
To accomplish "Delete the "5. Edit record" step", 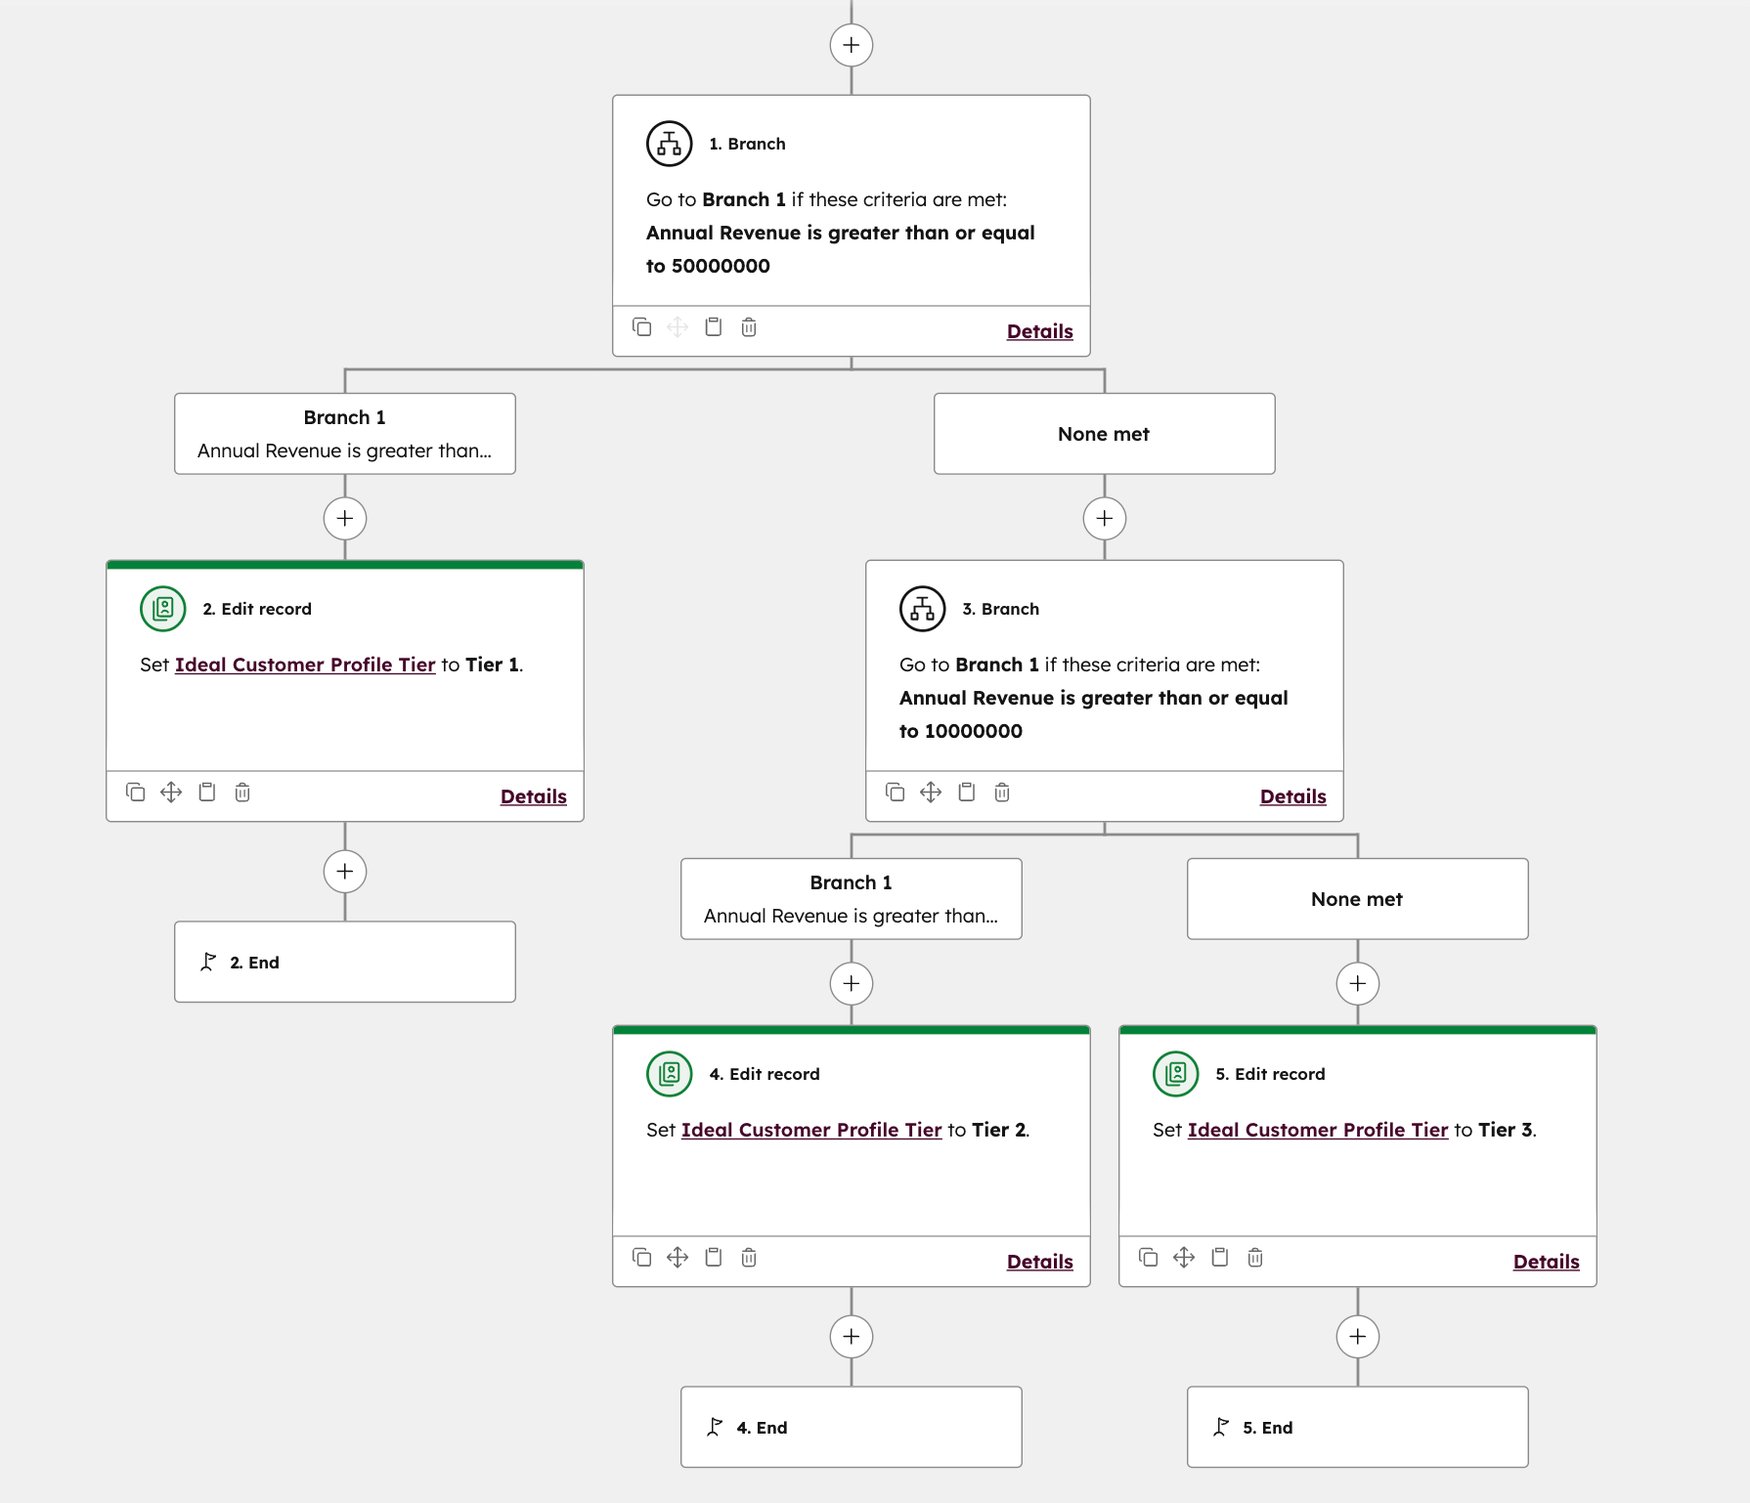I will click(x=1255, y=1258).
